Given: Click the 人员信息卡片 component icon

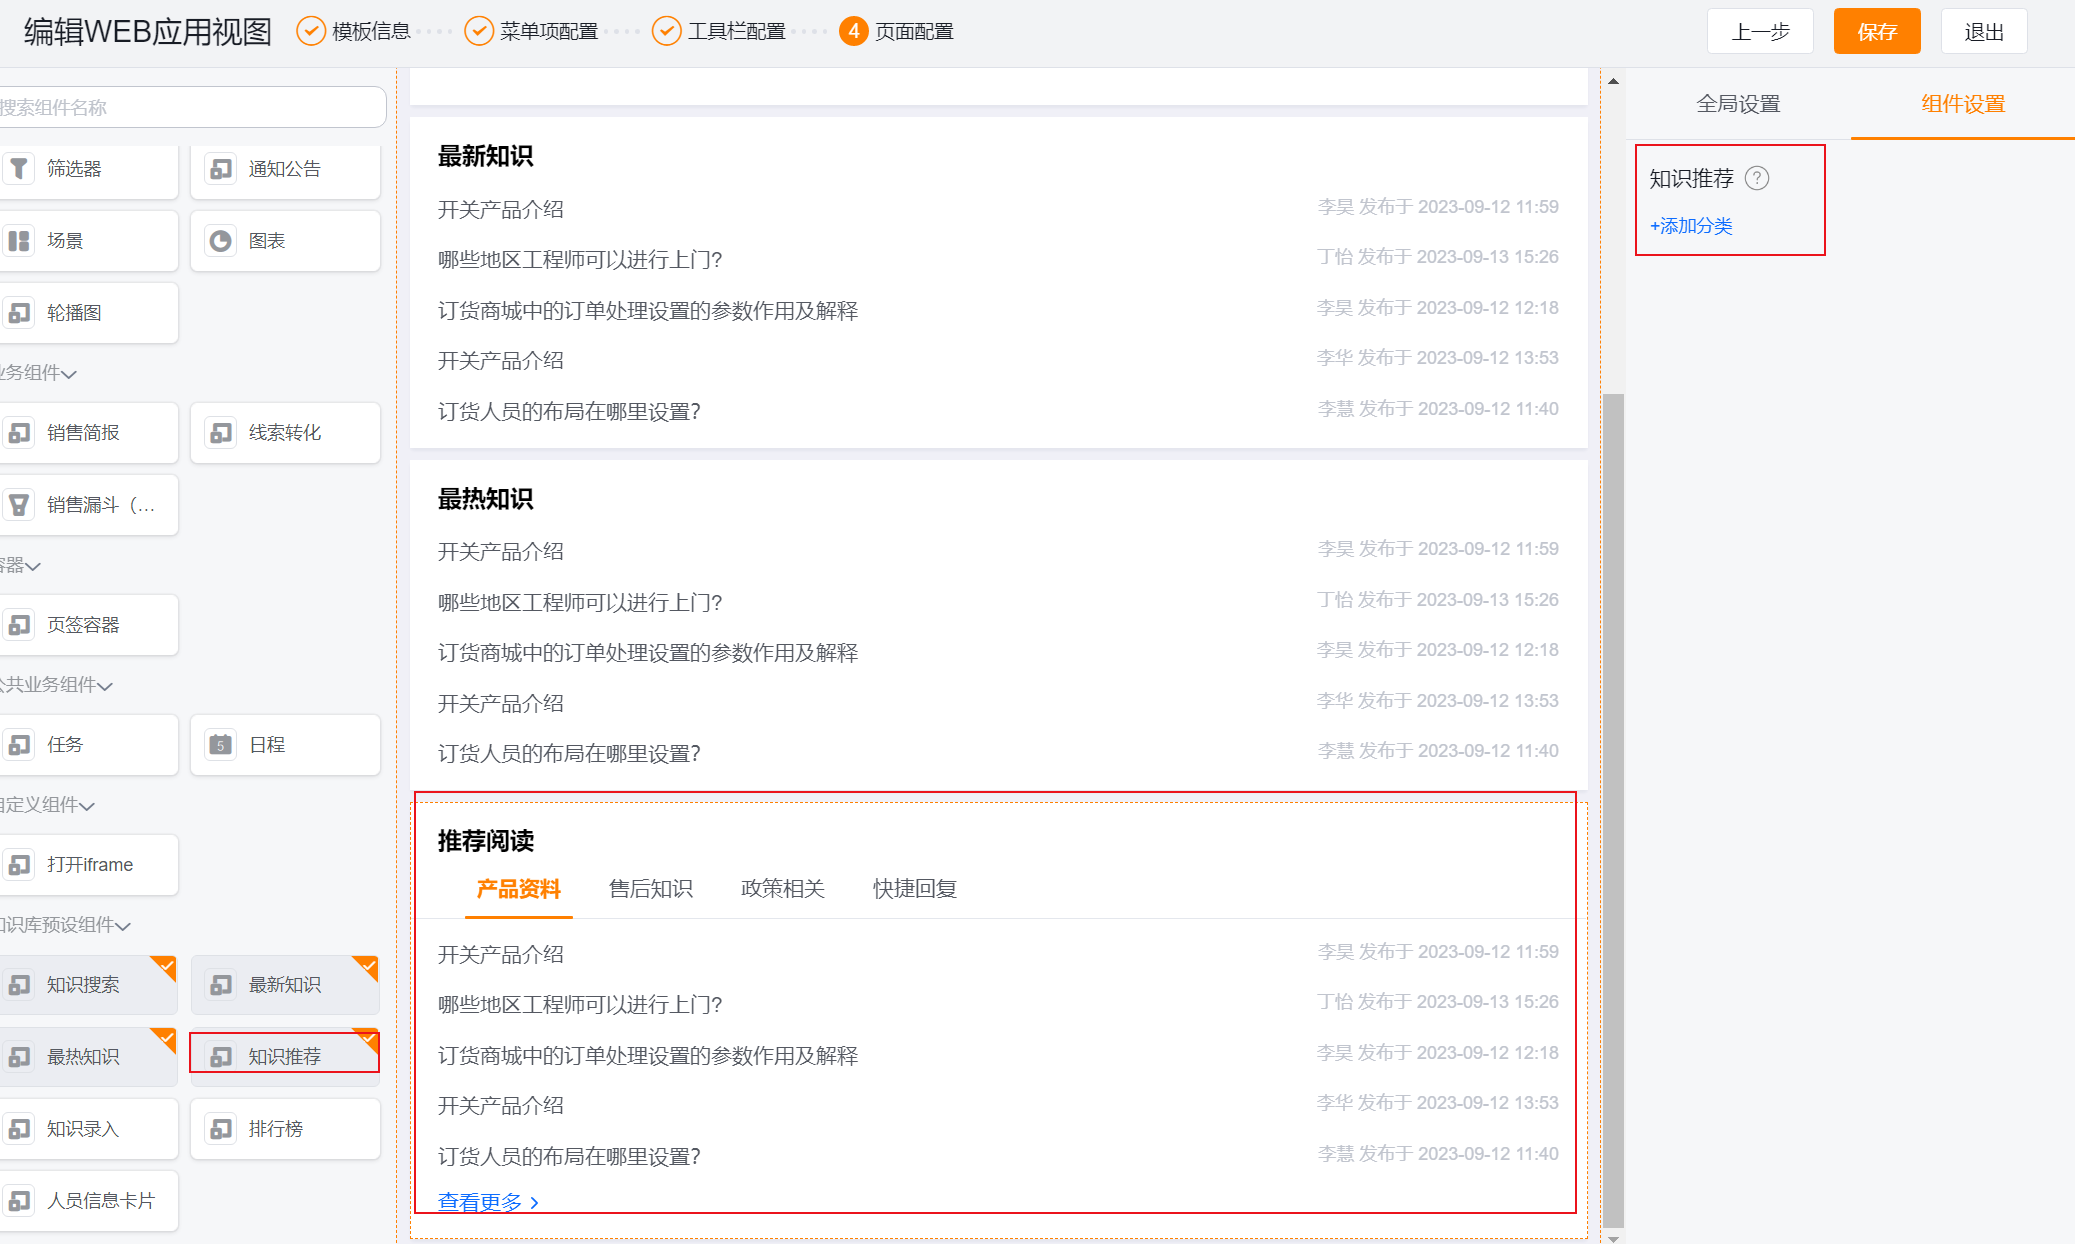Looking at the screenshot, I should [x=19, y=1200].
